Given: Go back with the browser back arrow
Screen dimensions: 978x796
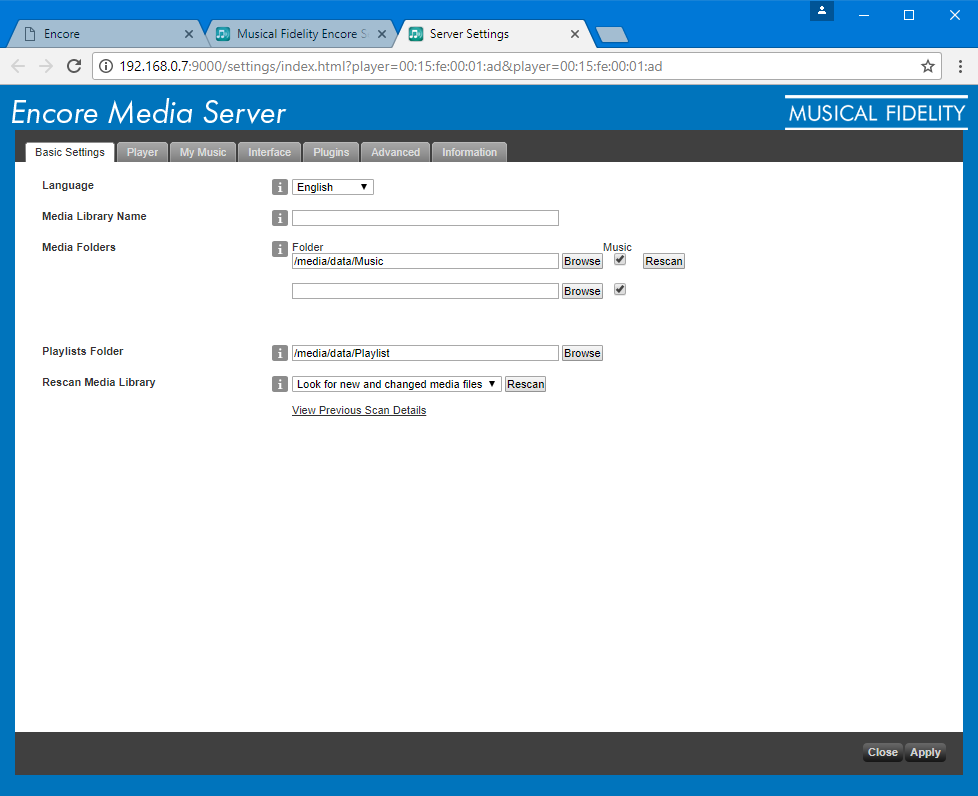Looking at the screenshot, I should pyautogui.click(x=19, y=66).
